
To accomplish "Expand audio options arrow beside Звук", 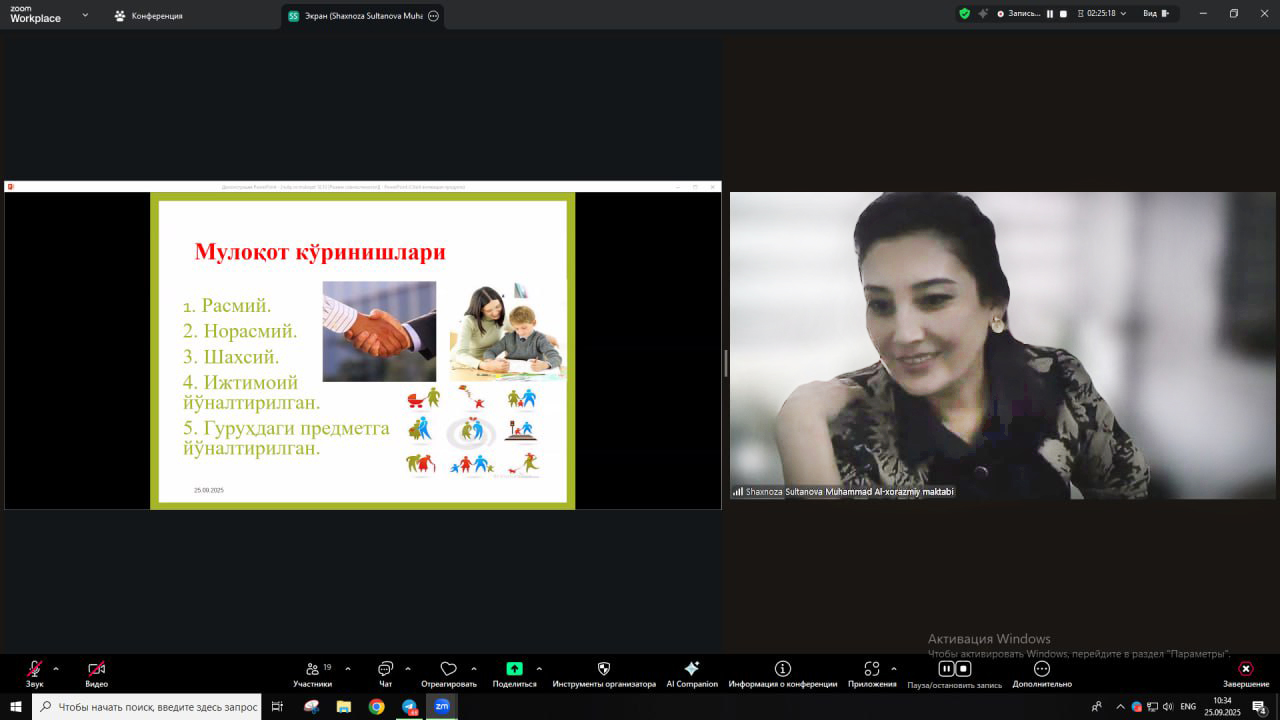I will coord(56,669).
